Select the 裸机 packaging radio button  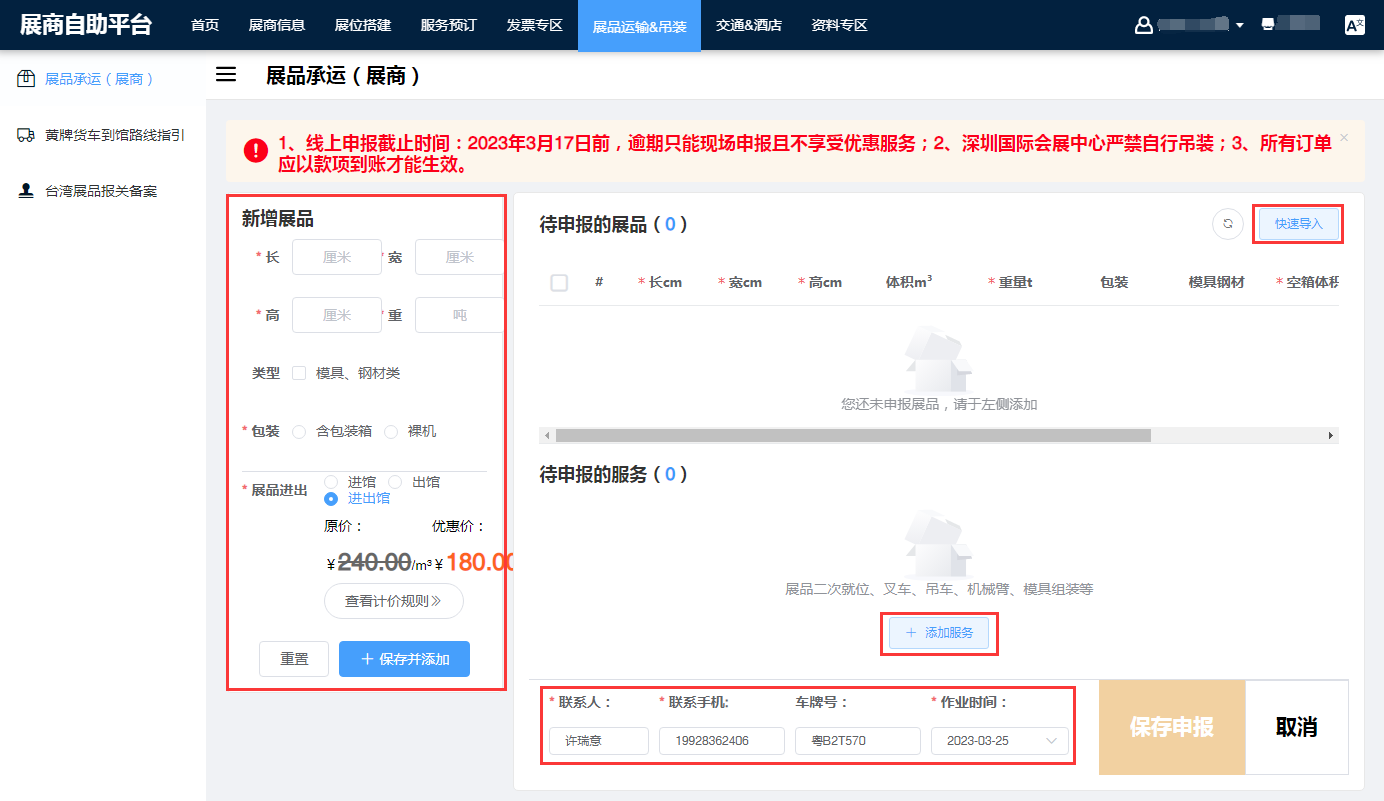point(391,432)
